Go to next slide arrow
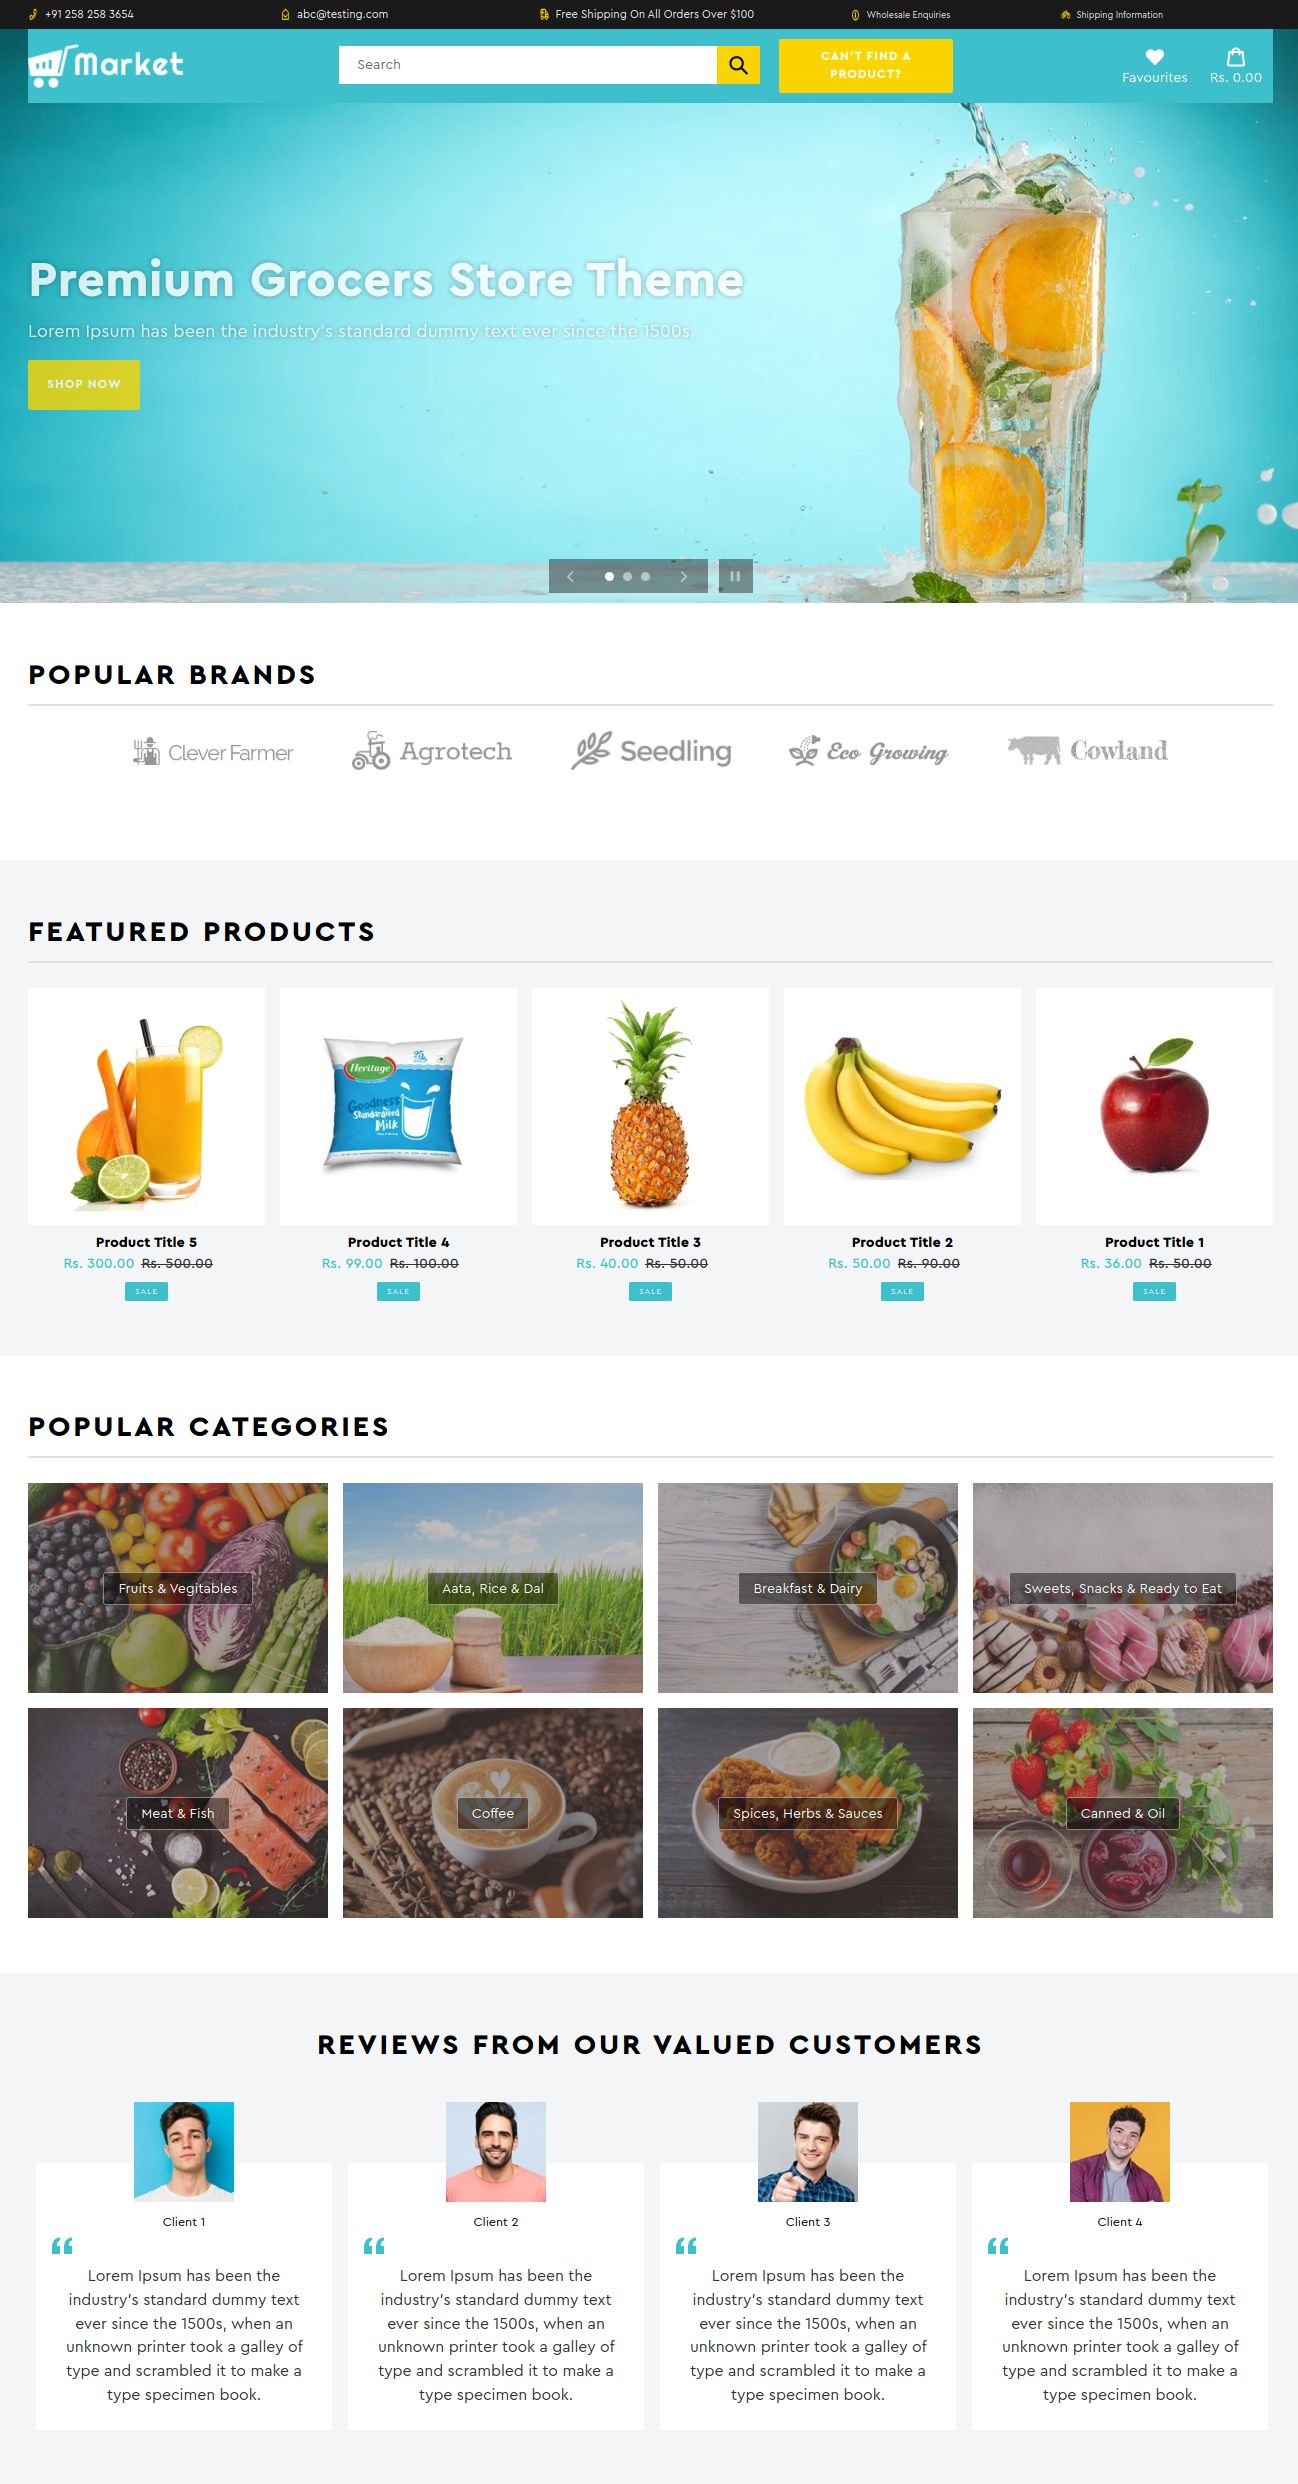 click(x=683, y=576)
